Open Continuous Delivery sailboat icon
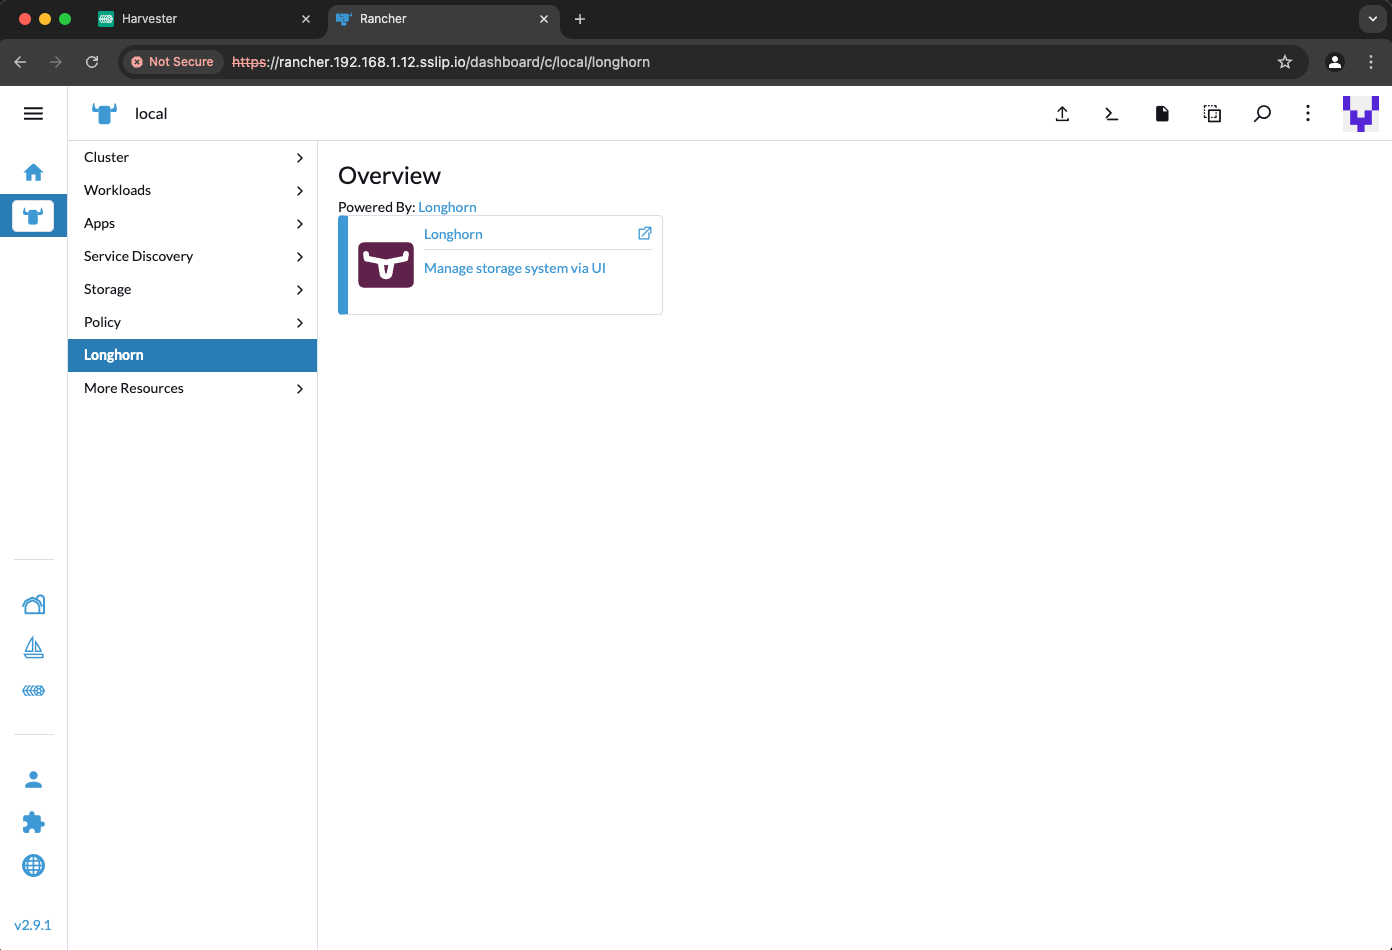 pos(33,648)
